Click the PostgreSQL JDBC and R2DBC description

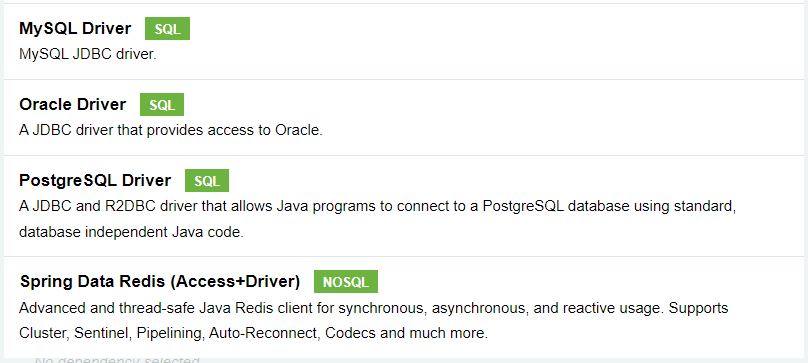point(377,219)
